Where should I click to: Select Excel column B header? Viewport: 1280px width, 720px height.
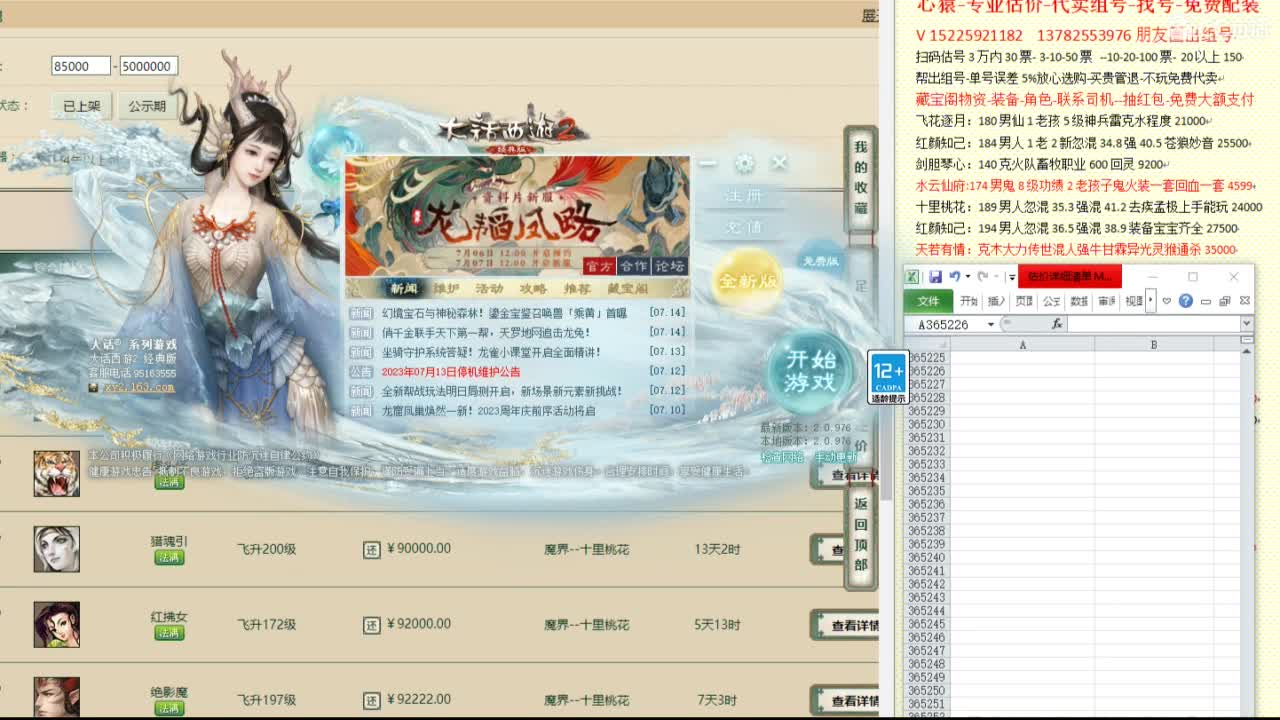[x=1153, y=344]
